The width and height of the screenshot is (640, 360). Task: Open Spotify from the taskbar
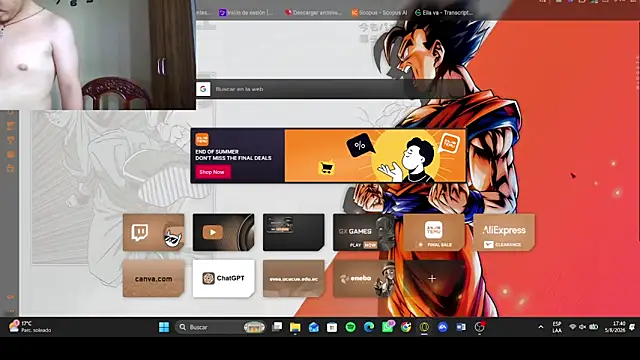[350, 327]
